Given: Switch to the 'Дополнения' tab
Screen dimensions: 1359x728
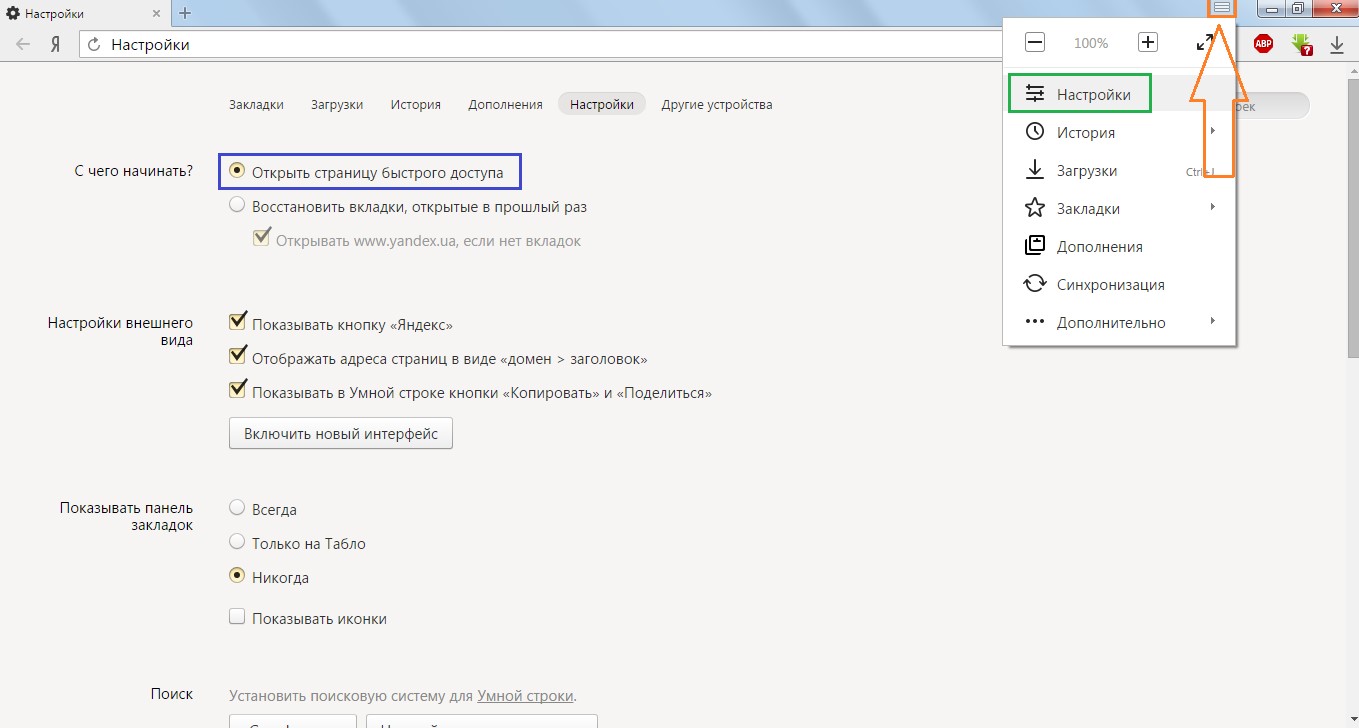Looking at the screenshot, I should 505,104.
